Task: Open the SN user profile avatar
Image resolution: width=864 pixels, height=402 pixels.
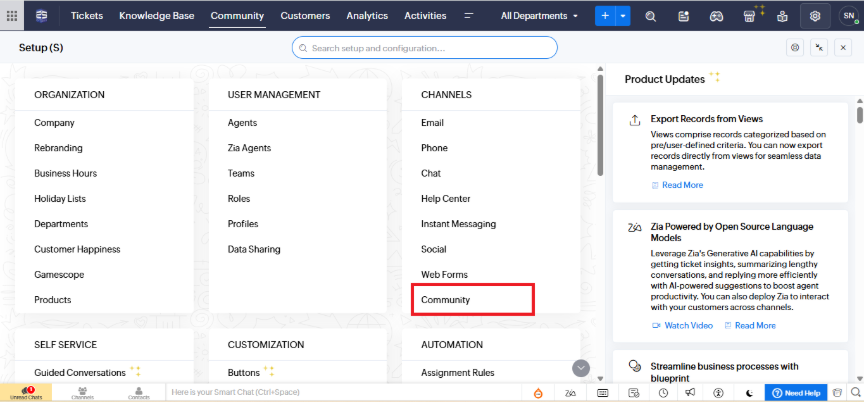Action: 847,16
